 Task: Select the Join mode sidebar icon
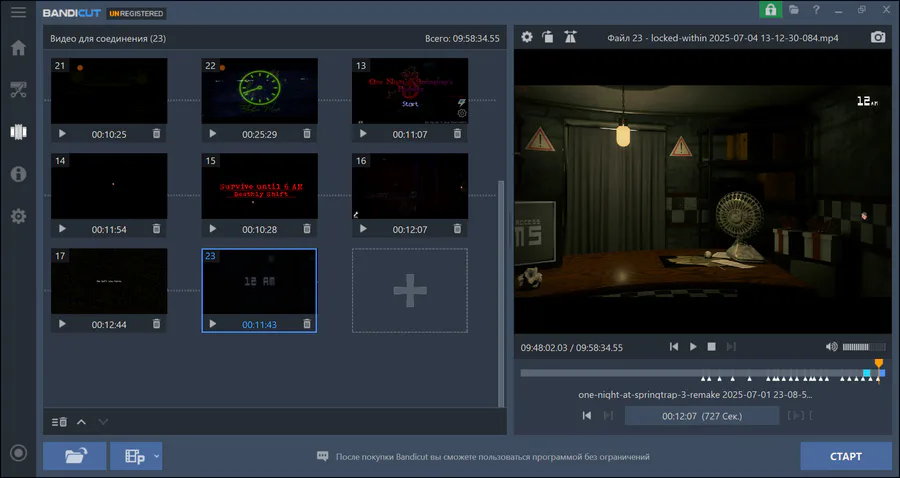coord(18,132)
